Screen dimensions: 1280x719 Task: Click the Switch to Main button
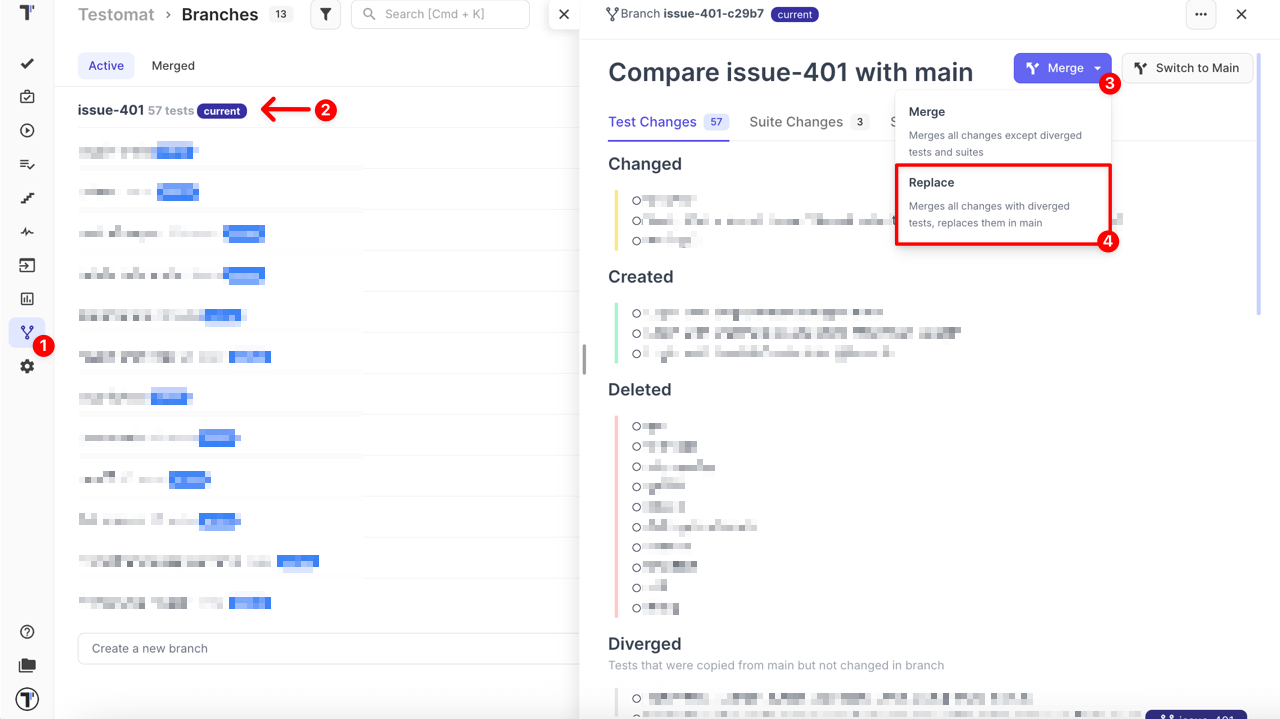1186,68
